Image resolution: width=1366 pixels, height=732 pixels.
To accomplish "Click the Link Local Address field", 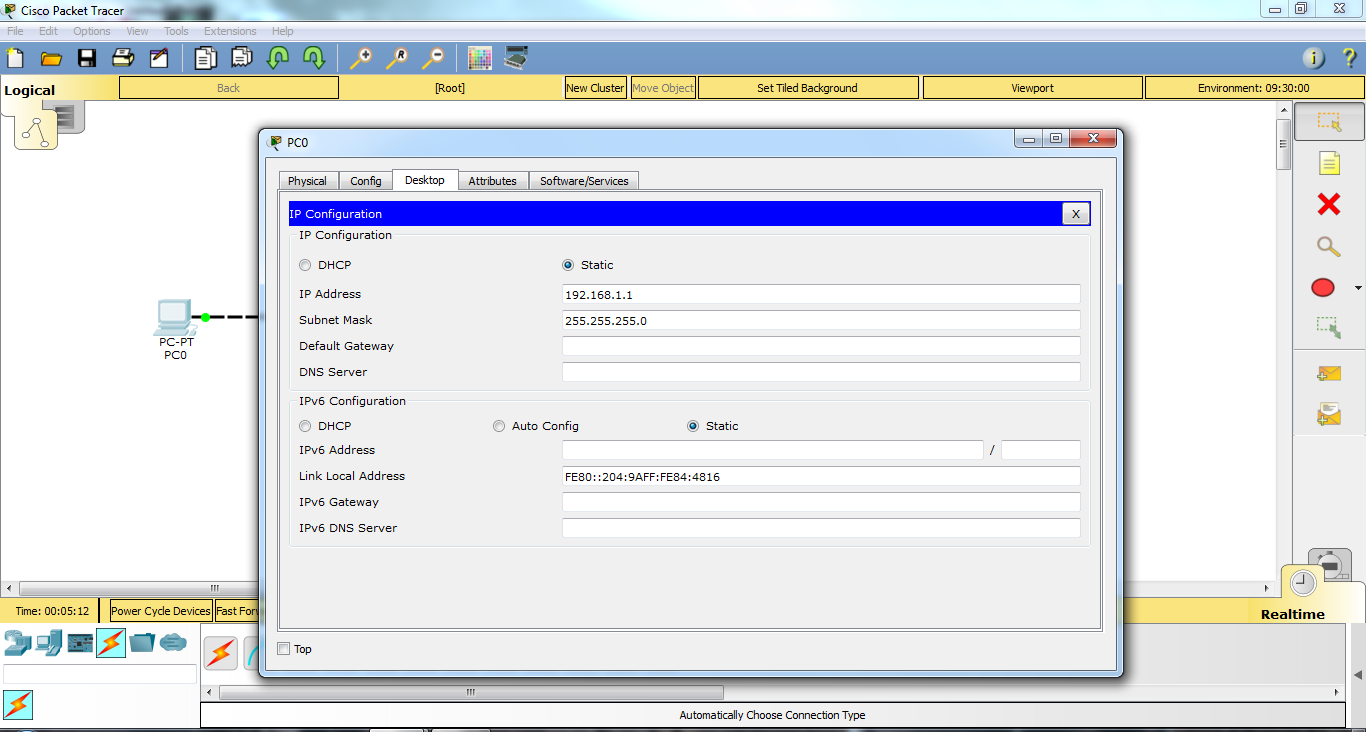I will pyautogui.click(x=821, y=476).
